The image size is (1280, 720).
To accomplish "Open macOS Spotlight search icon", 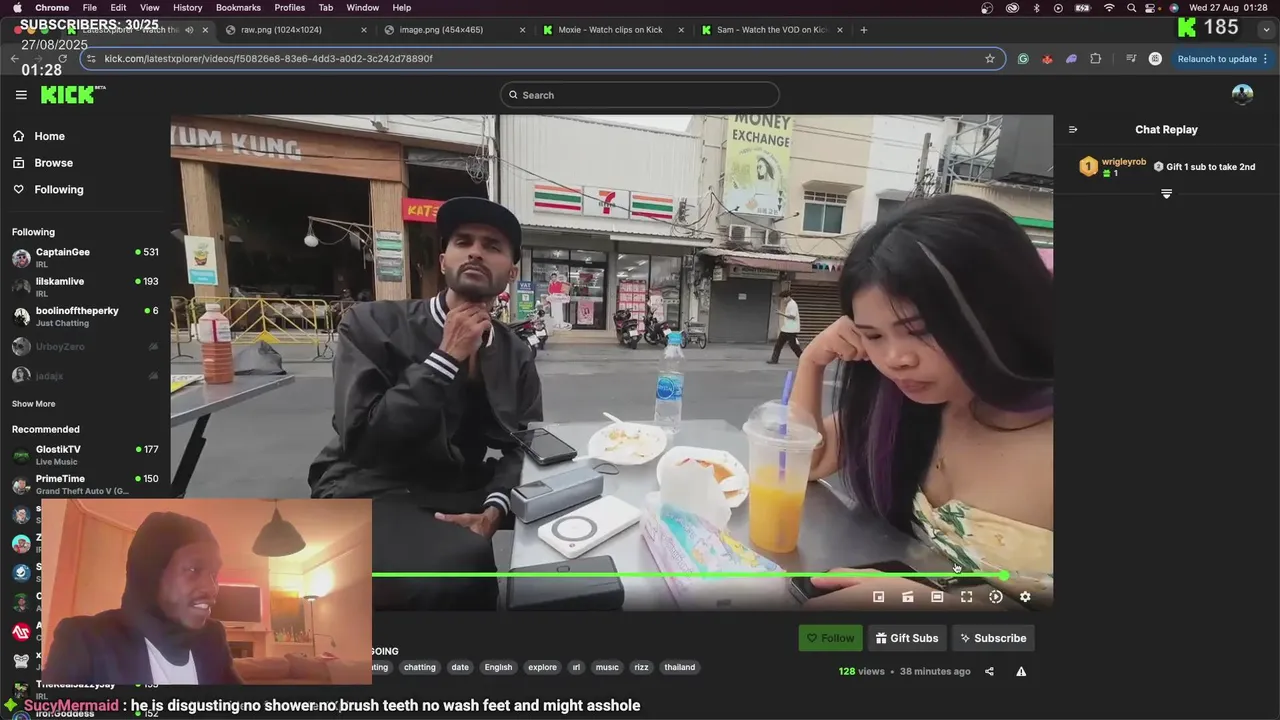I will click(x=1131, y=8).
